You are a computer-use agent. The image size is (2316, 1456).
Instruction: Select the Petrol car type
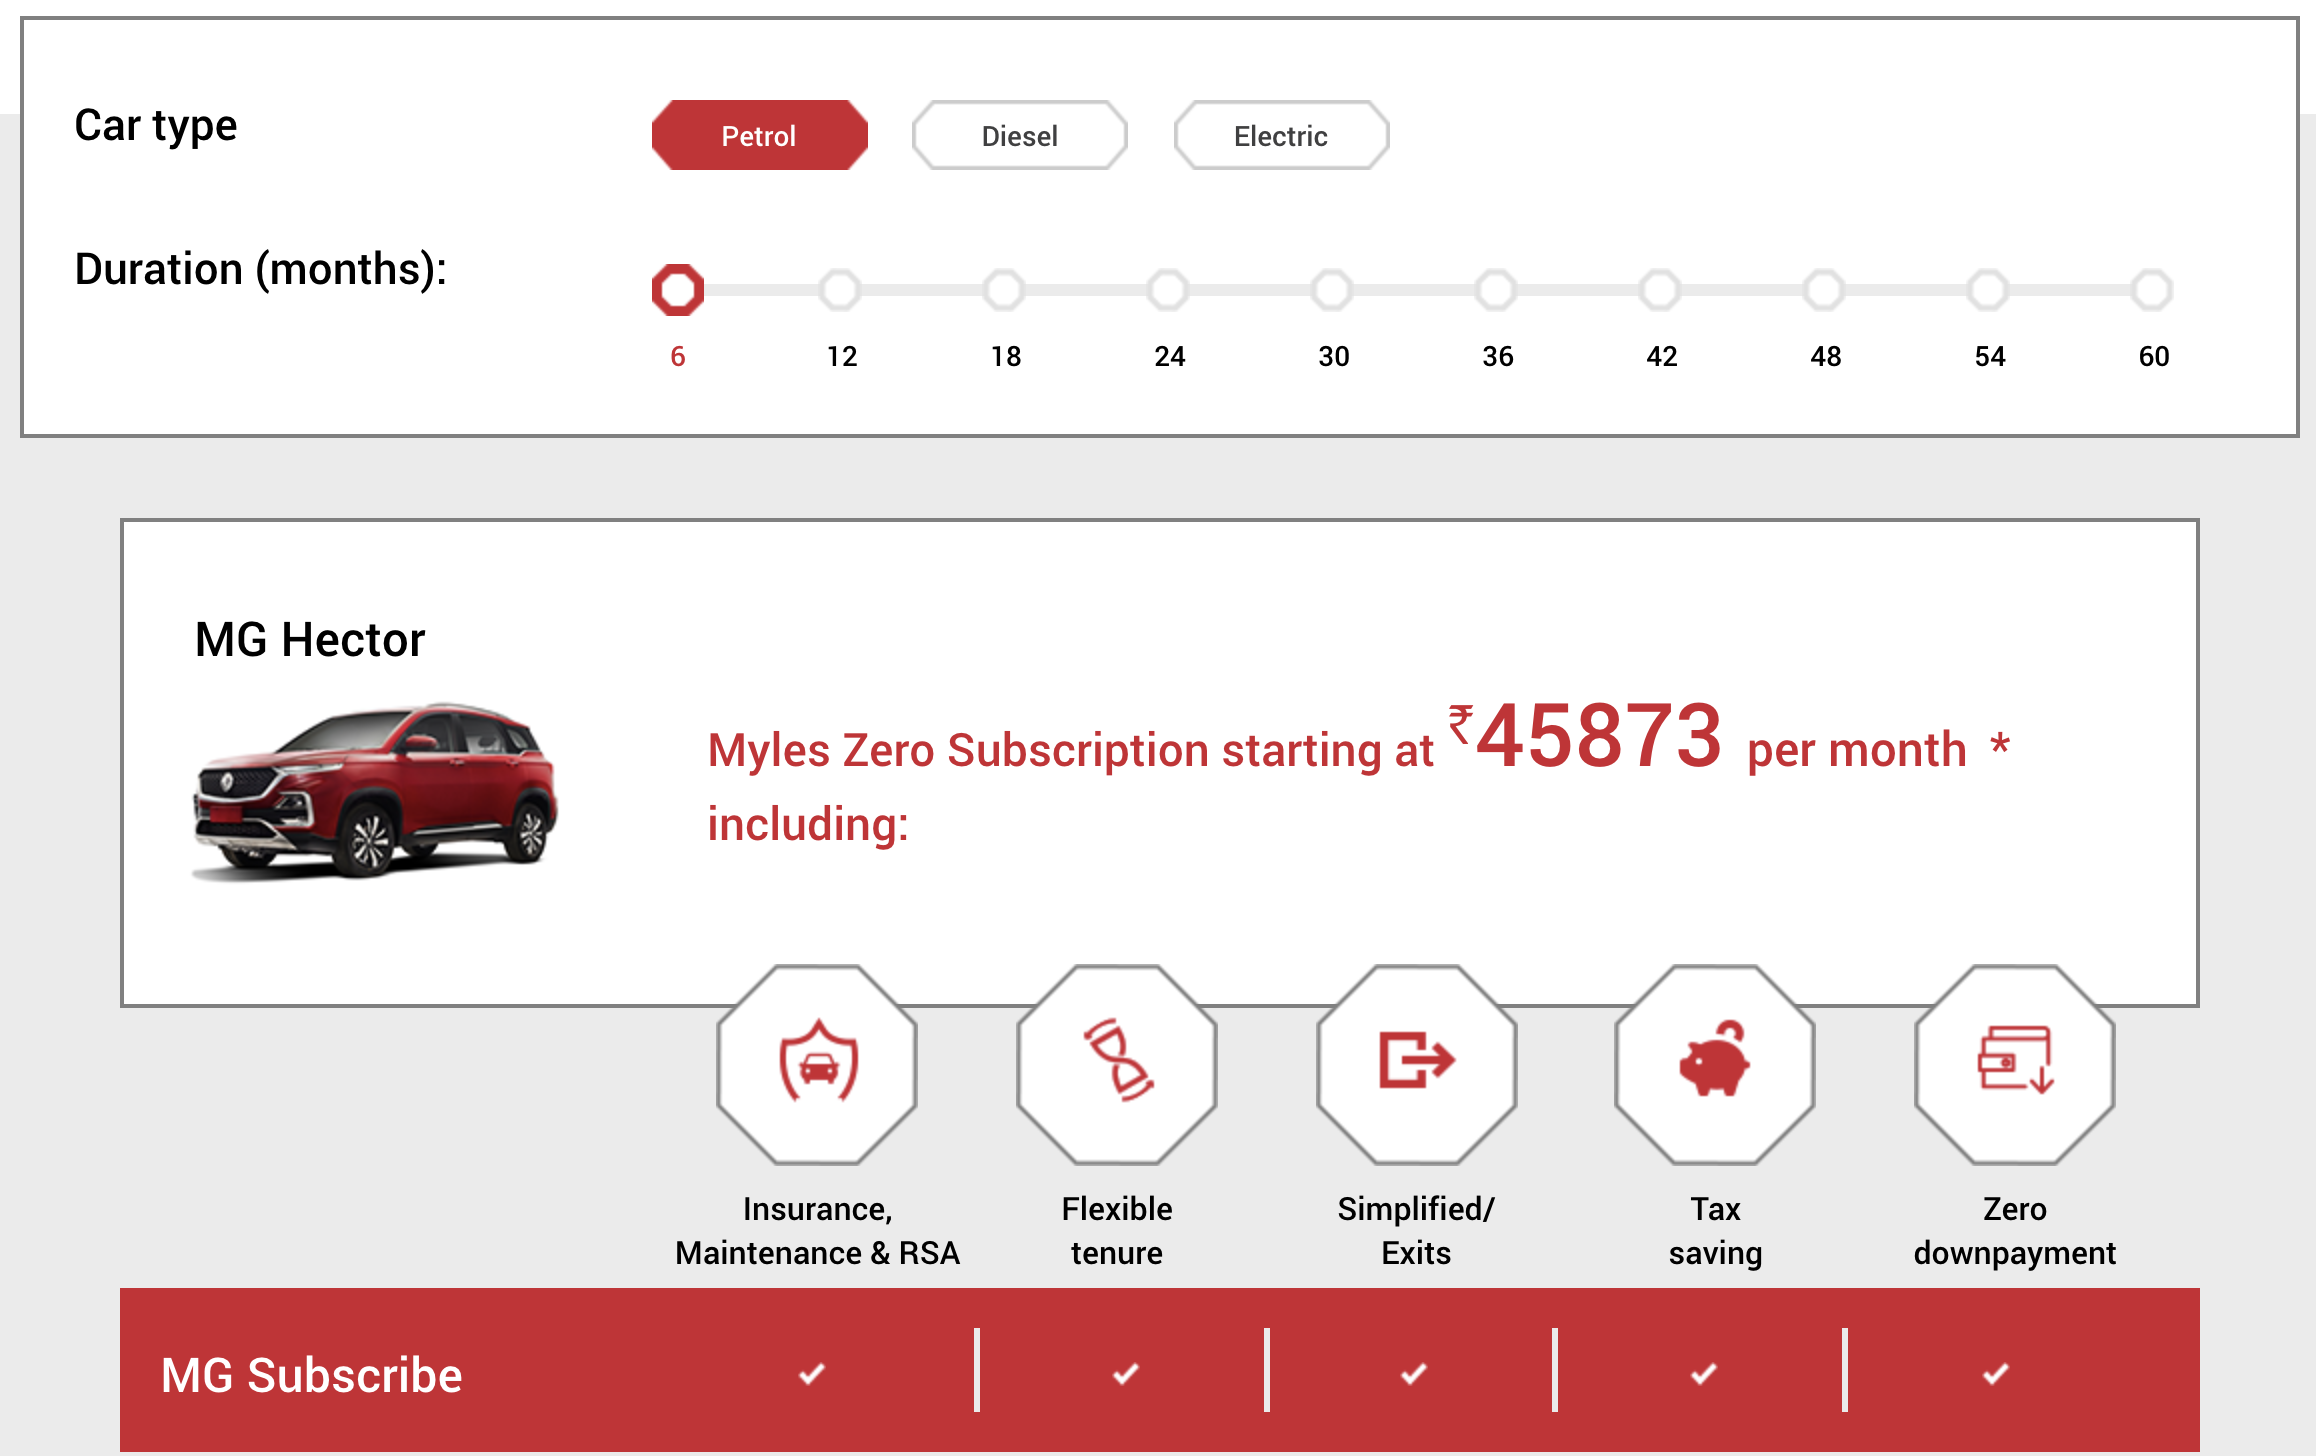point(759,135)
